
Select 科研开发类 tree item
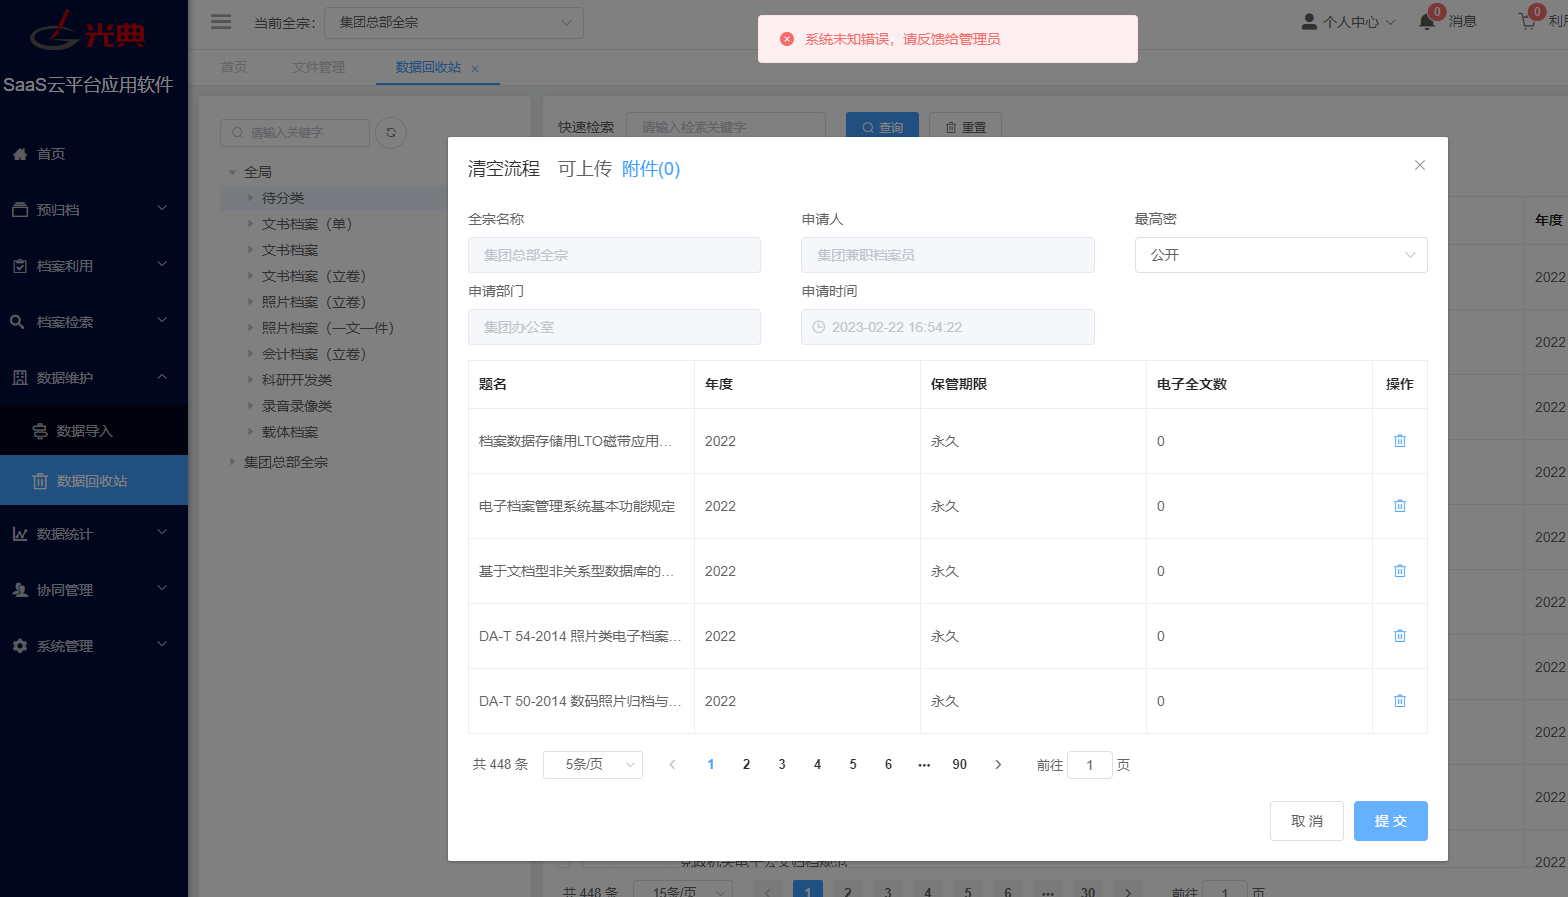(x=297, y=380)
